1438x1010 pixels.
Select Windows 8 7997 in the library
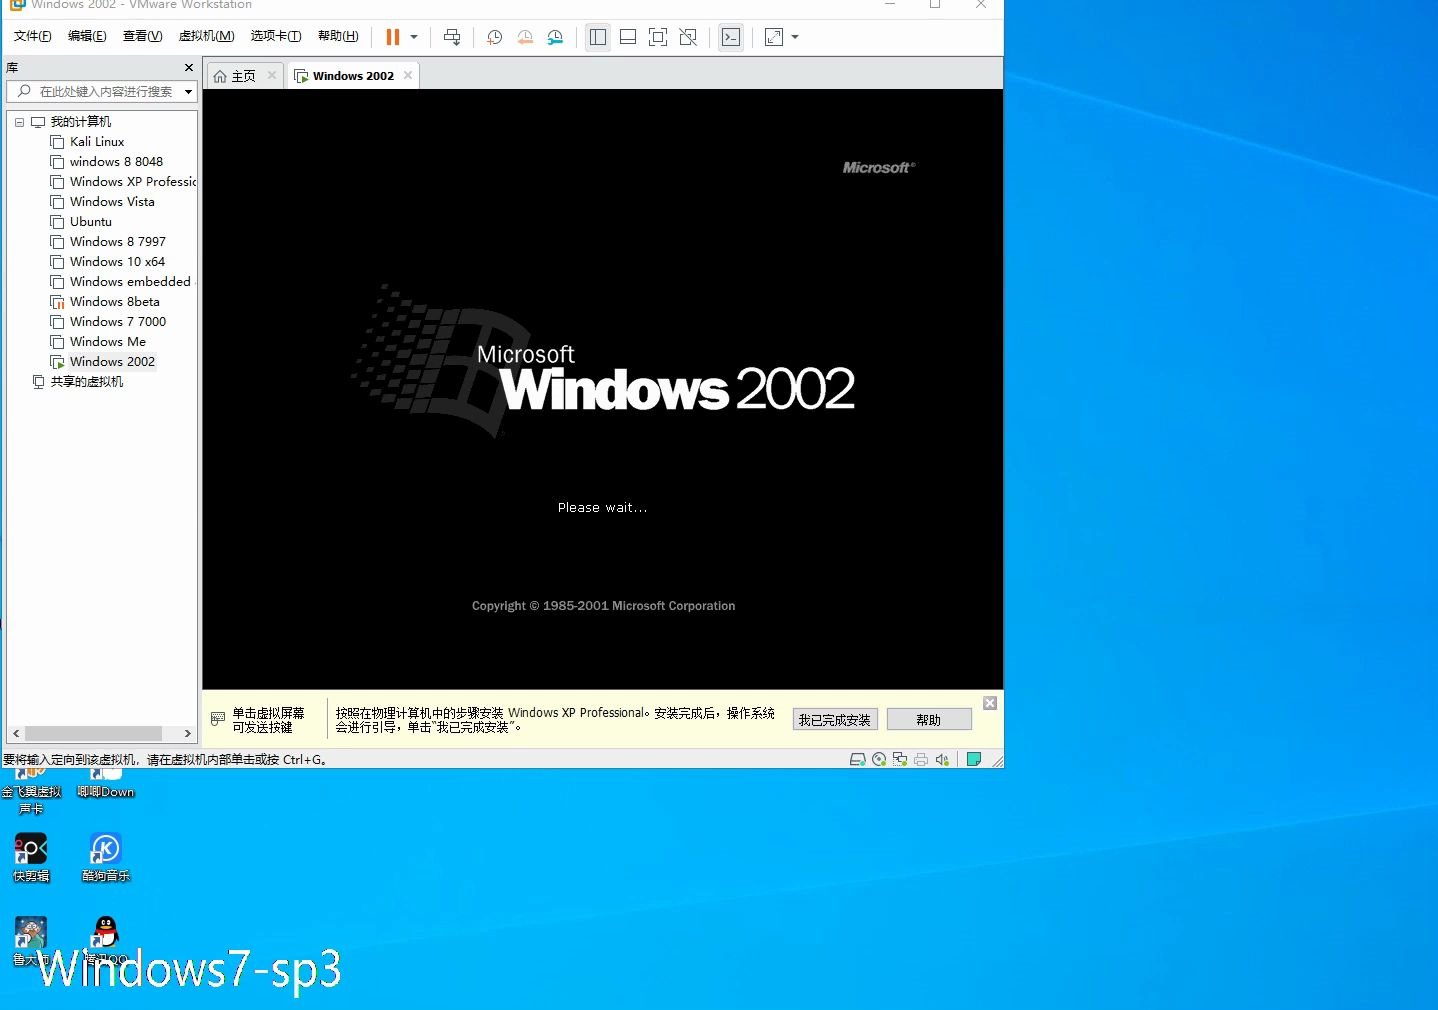click(118, 242)
